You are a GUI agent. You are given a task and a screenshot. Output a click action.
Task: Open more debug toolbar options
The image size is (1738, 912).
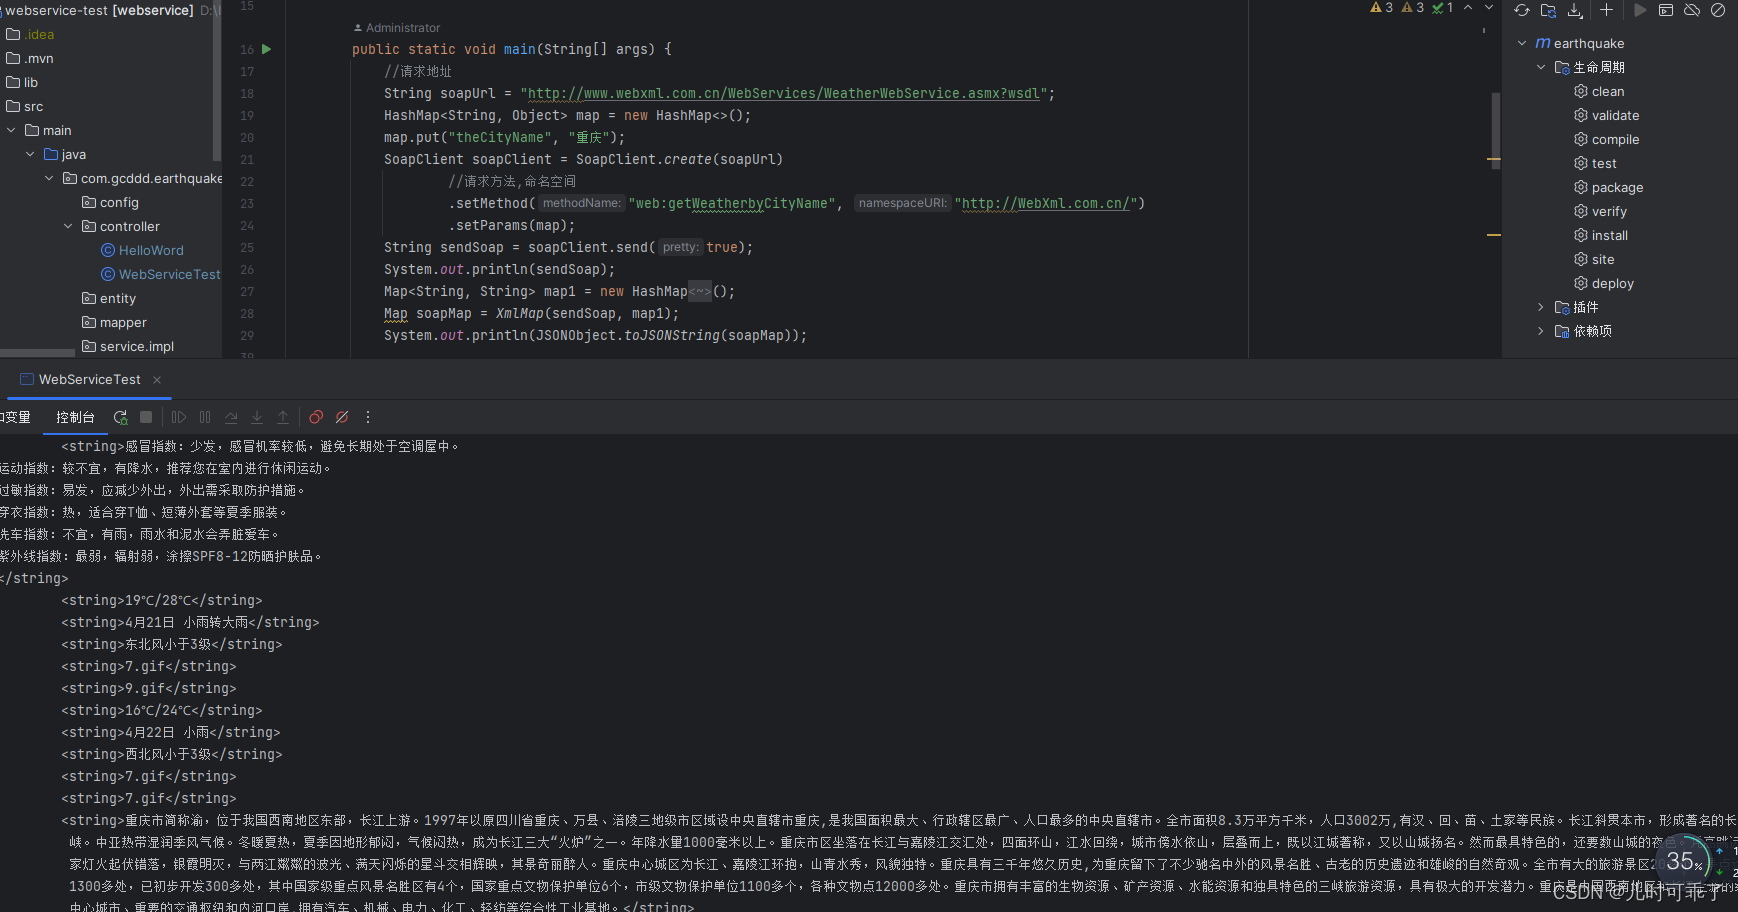(368, 417)
